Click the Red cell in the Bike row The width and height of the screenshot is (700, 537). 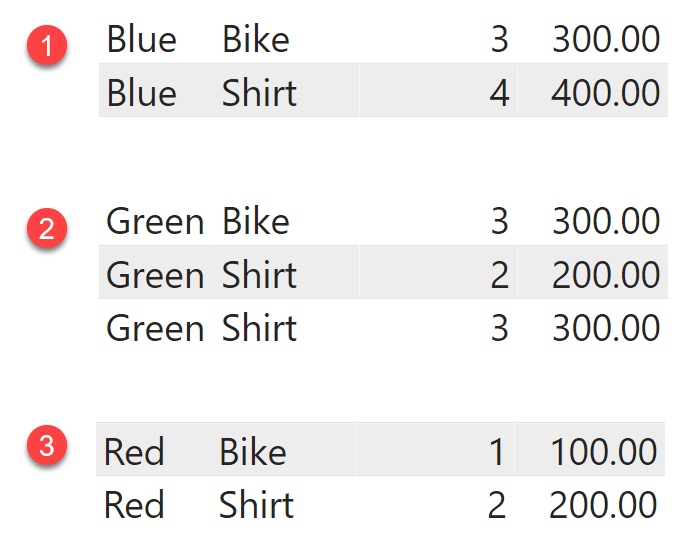click(134, 452)
